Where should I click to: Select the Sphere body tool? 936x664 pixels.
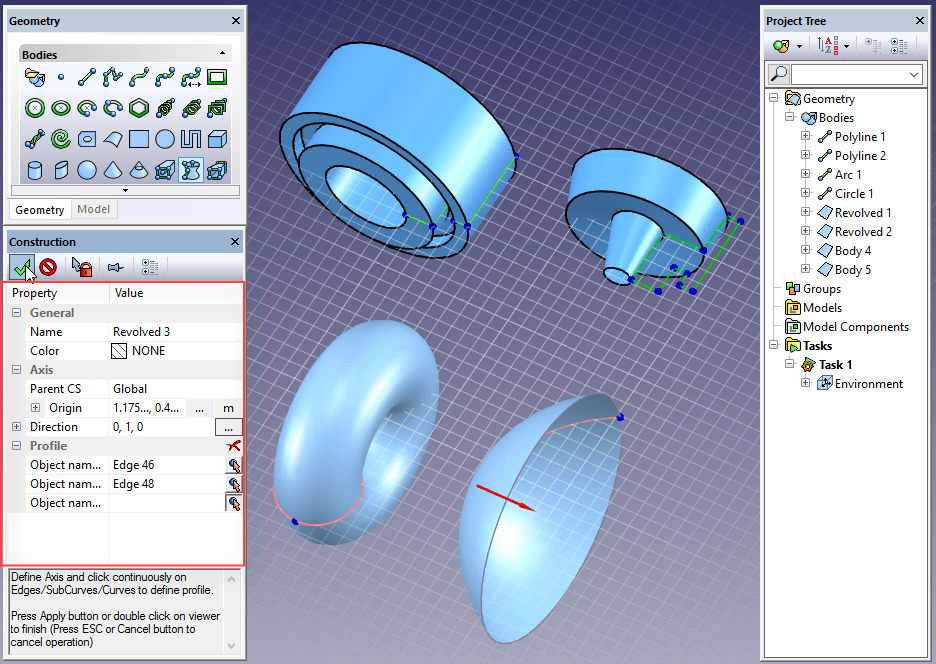click(87, 170)
